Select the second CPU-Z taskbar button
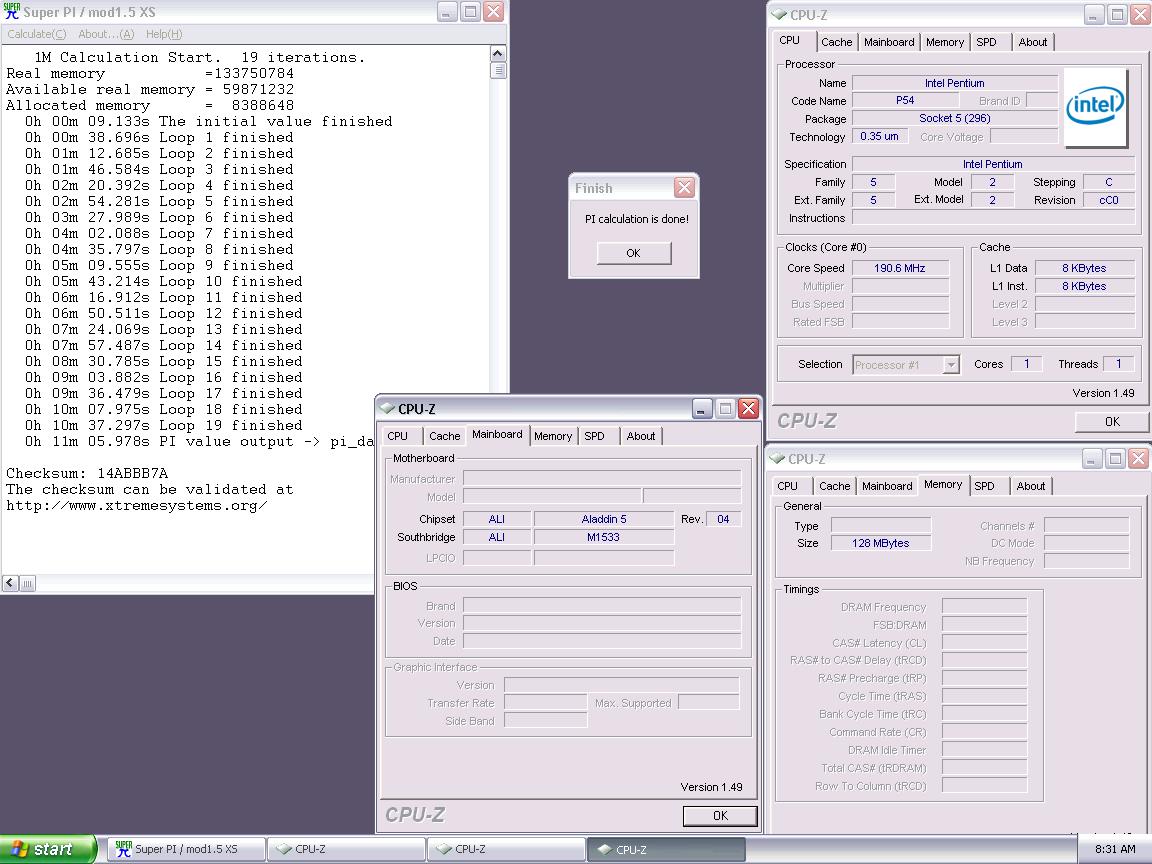The height and width of the screenshot is (864, 1152). pyautogui.click(x=506, y=849)
